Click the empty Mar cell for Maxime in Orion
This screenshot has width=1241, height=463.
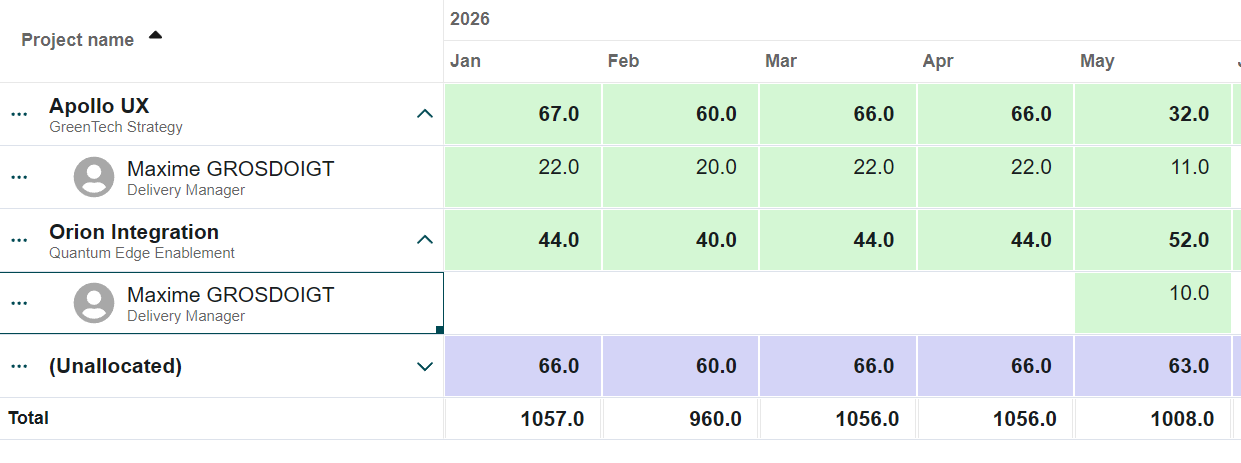pos(838,303)
